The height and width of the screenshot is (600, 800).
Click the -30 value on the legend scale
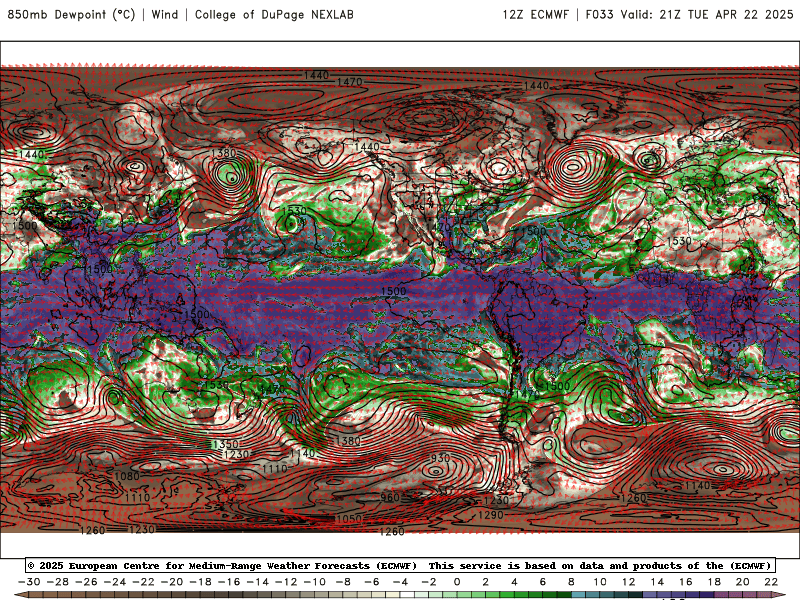pos(29,582)
